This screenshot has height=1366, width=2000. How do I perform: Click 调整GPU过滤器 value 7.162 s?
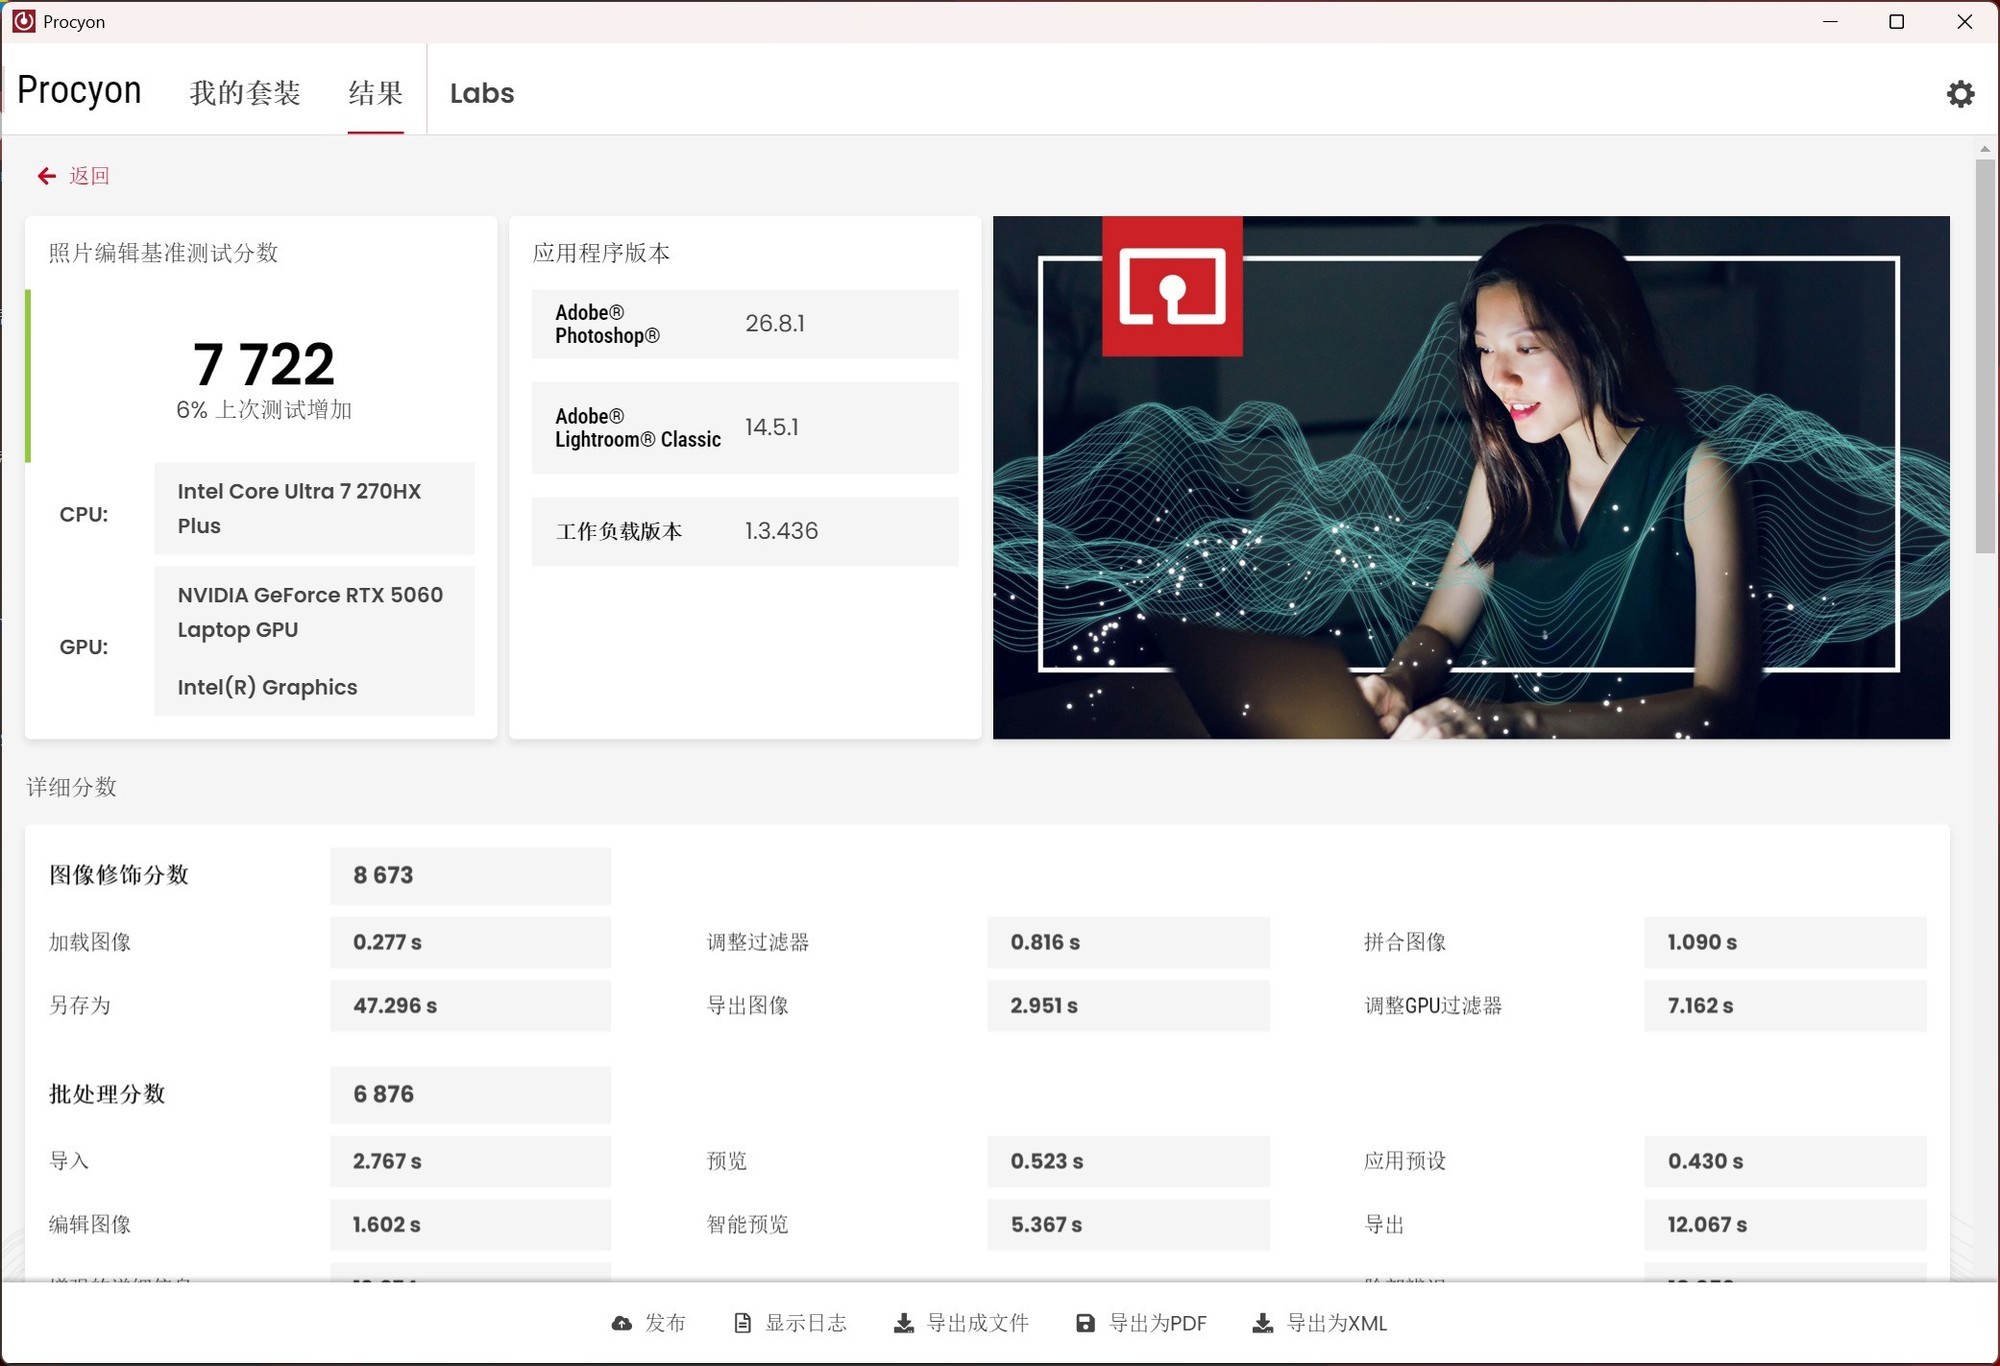pyautogui.click(x=1785, y=1005)
